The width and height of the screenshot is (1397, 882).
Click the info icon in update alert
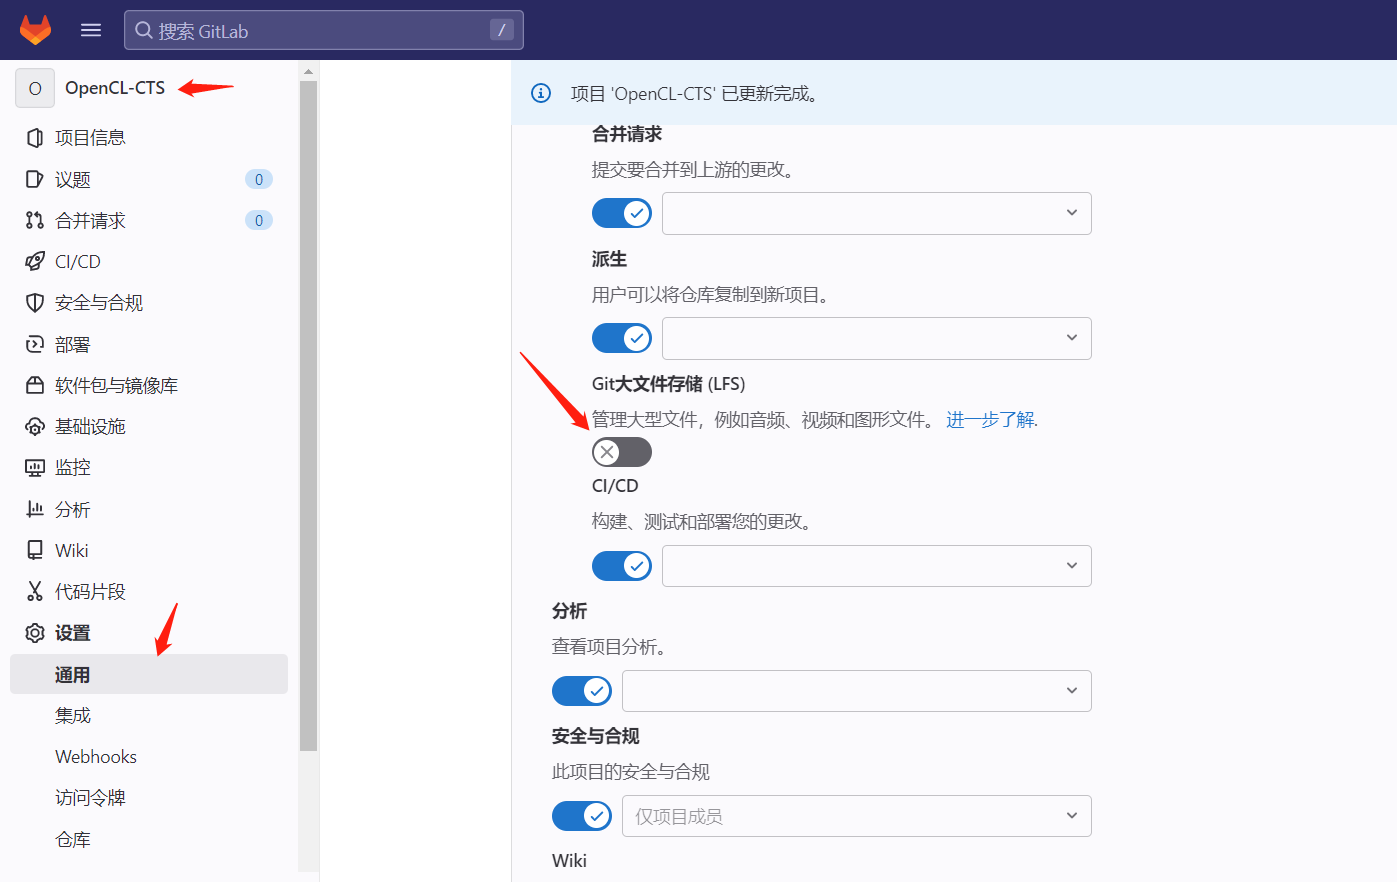tap(541, 93)
